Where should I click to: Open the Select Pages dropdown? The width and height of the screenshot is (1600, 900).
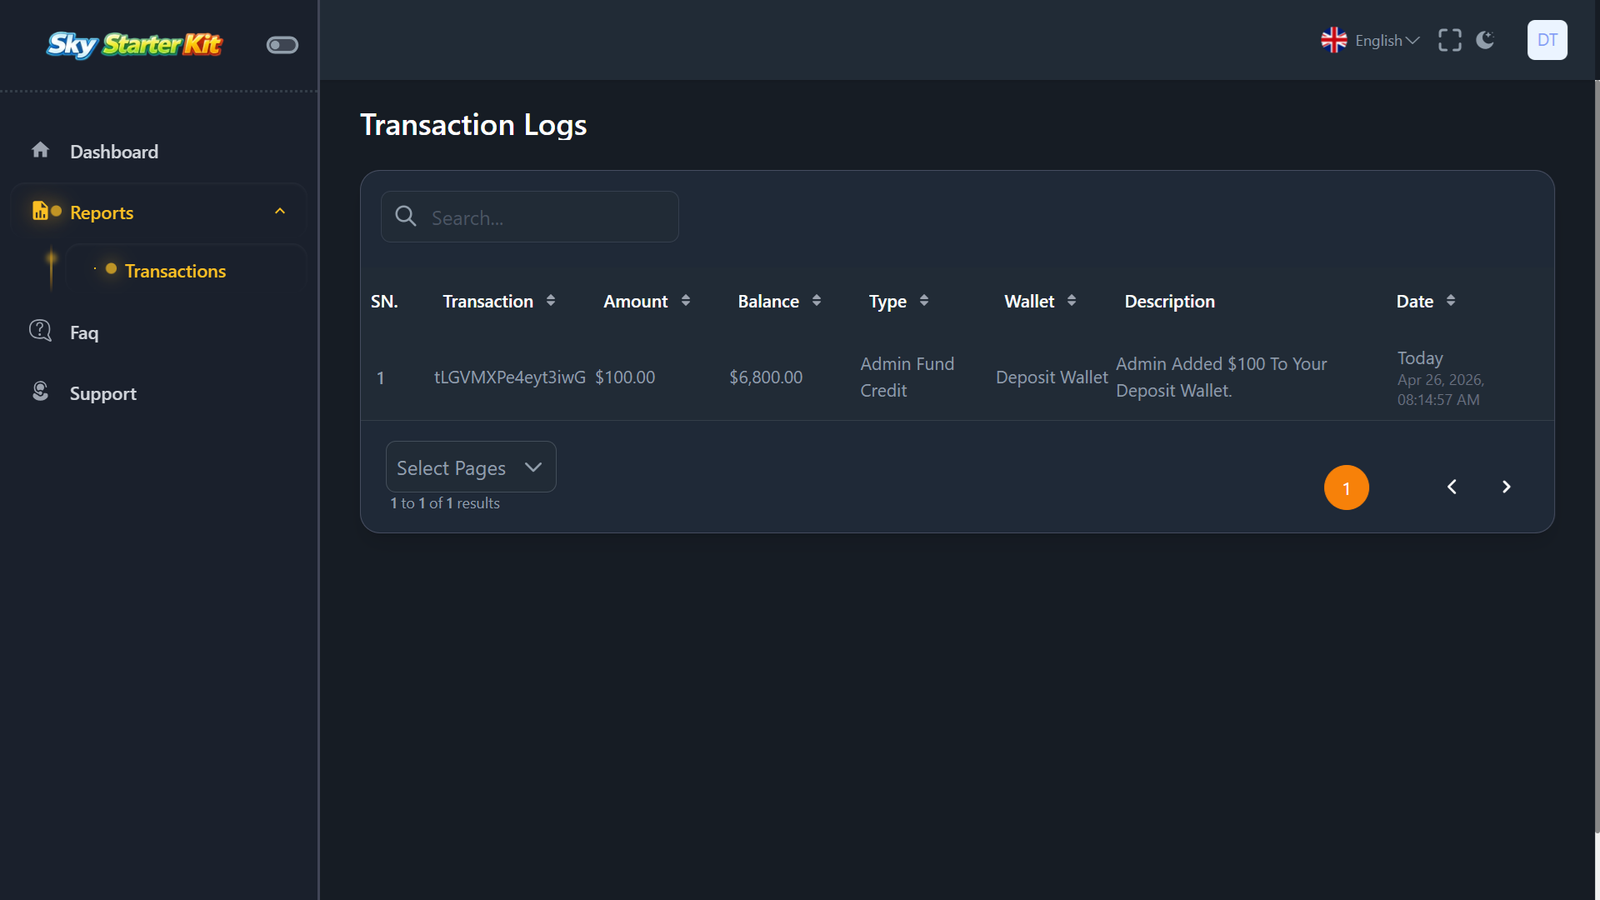coord(471,467)
